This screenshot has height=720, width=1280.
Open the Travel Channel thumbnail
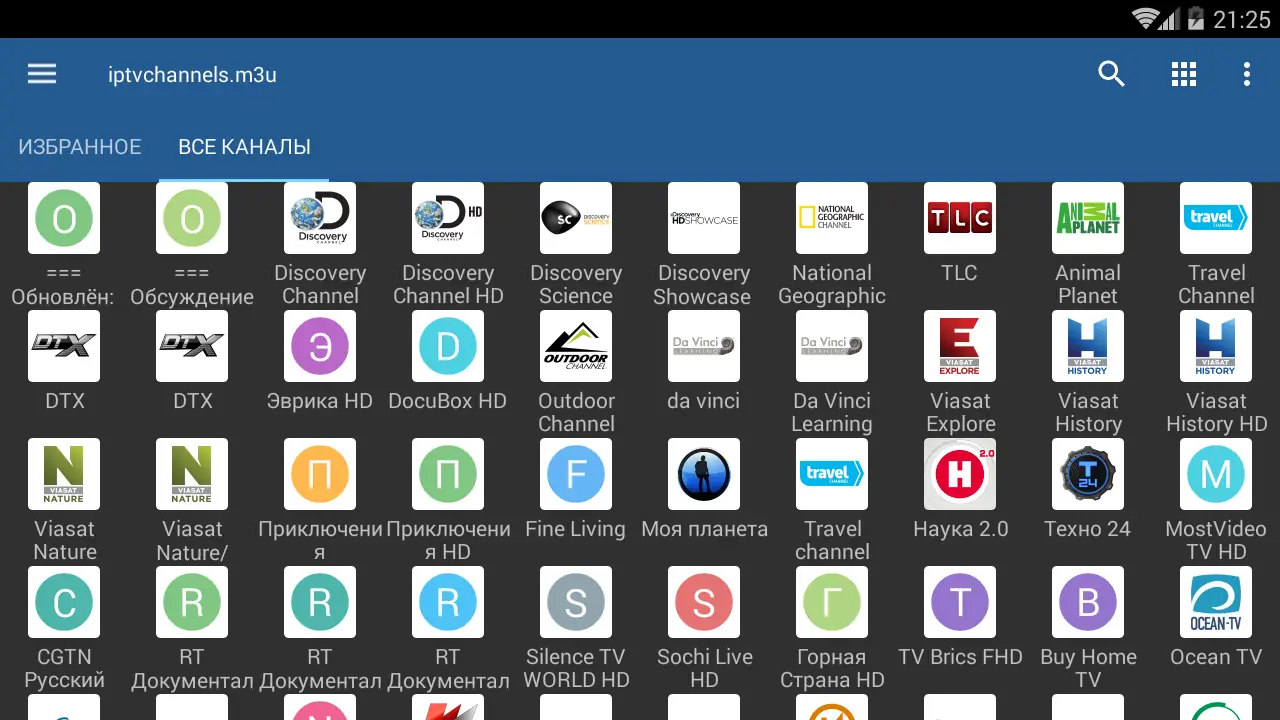click(1215, 218)
